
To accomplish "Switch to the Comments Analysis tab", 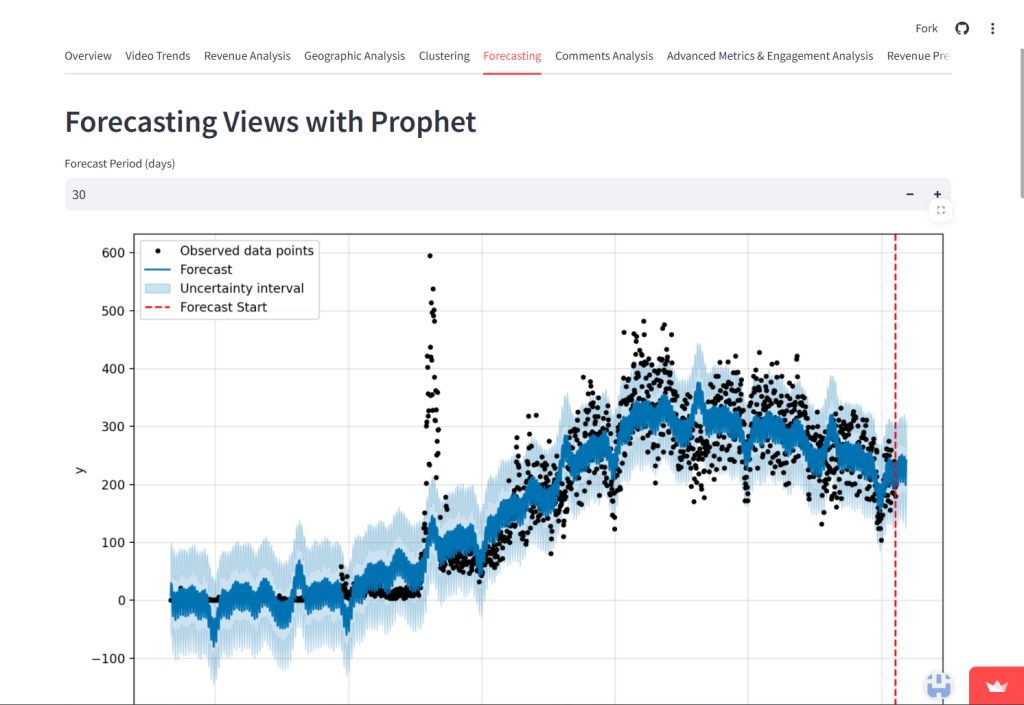I will (604, 56).
